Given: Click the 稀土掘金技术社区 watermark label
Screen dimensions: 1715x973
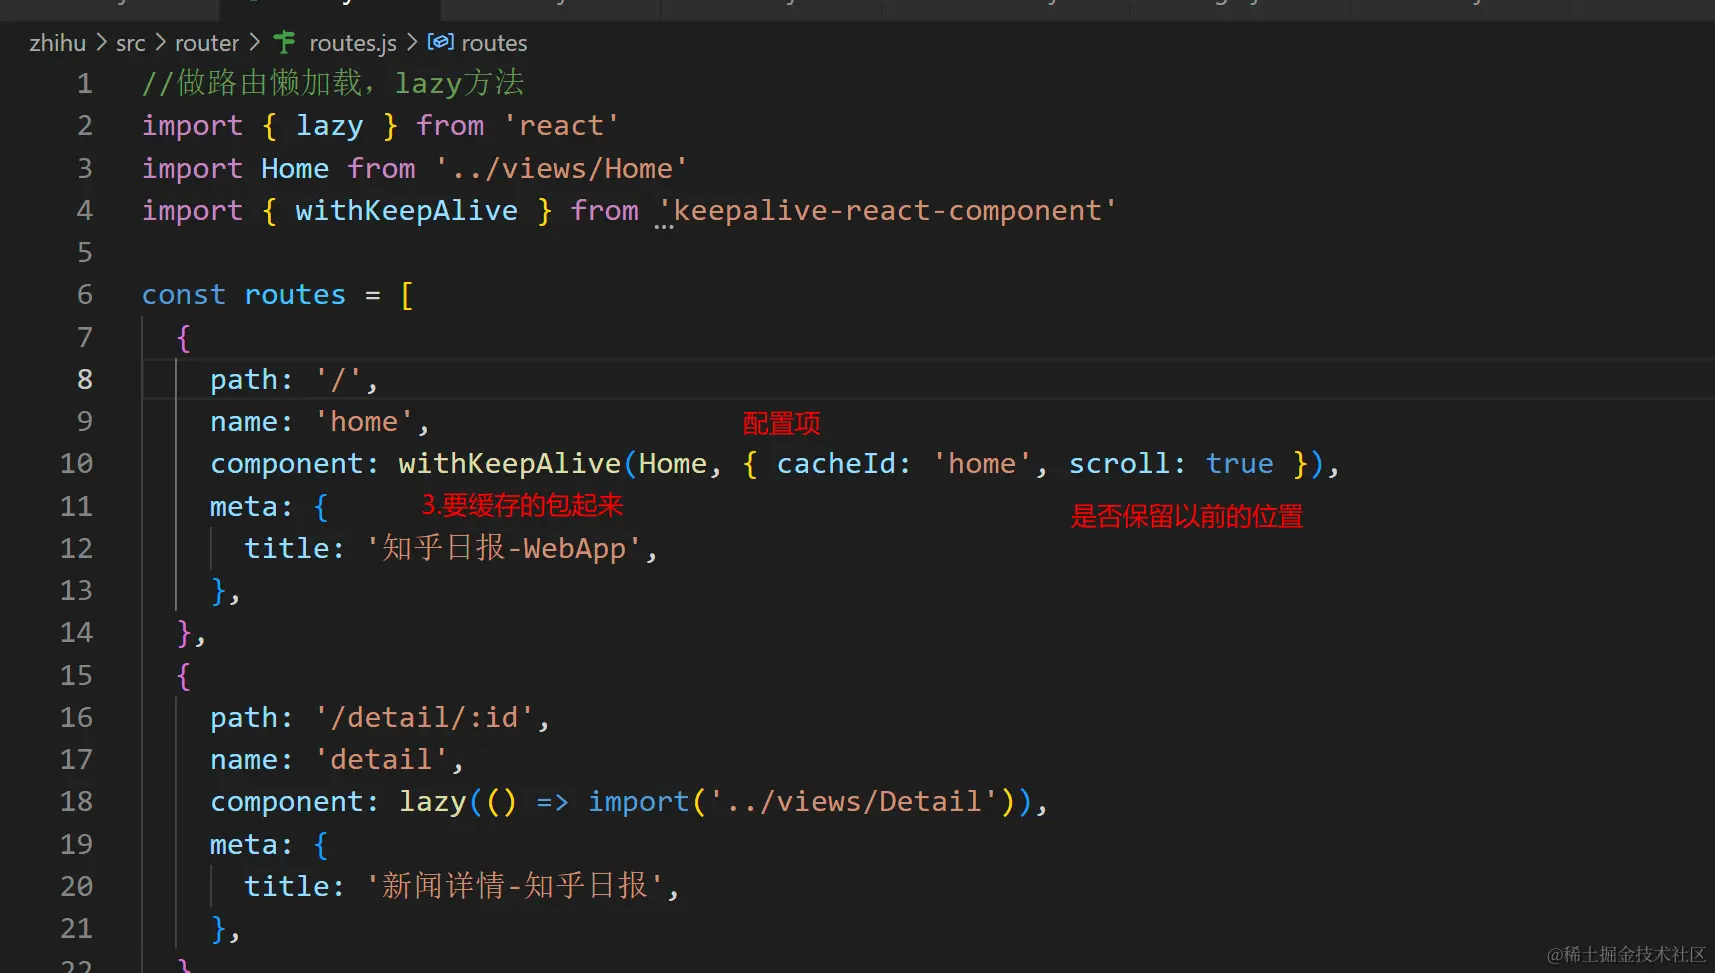Looking at the screenshot, I should [1625, 955].
